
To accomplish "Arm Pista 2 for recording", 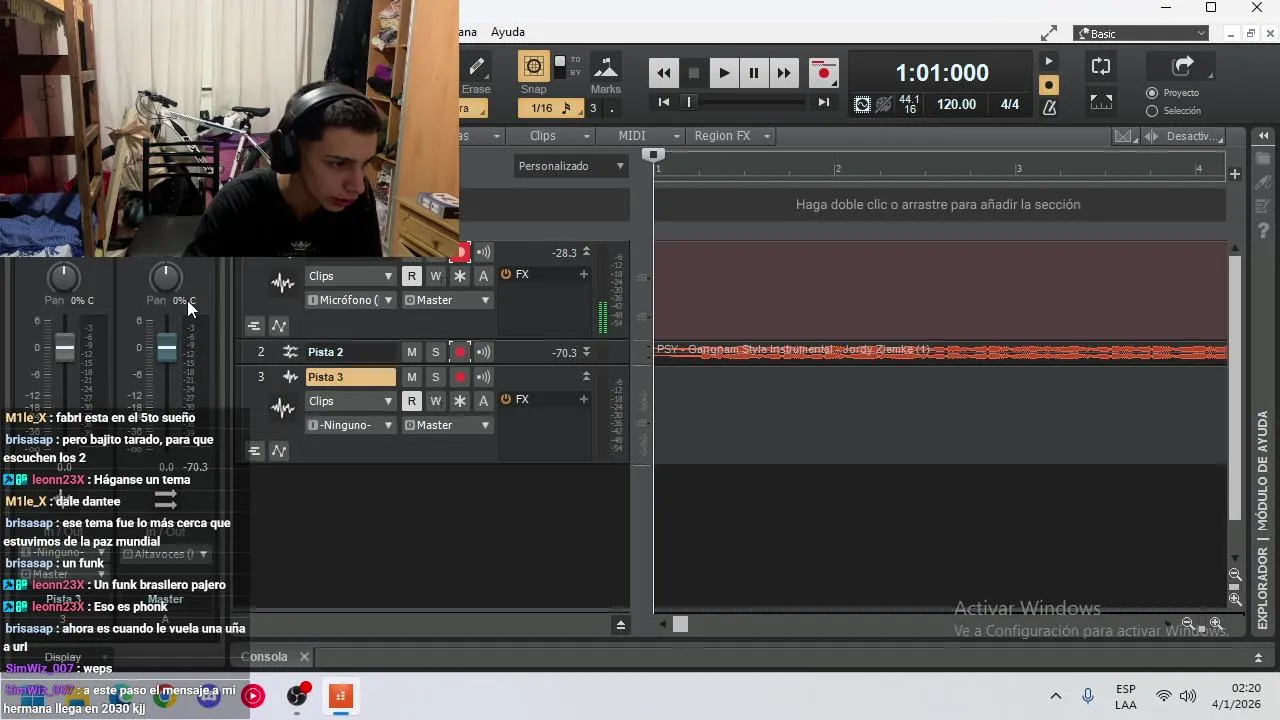I will tap(460, 352).
